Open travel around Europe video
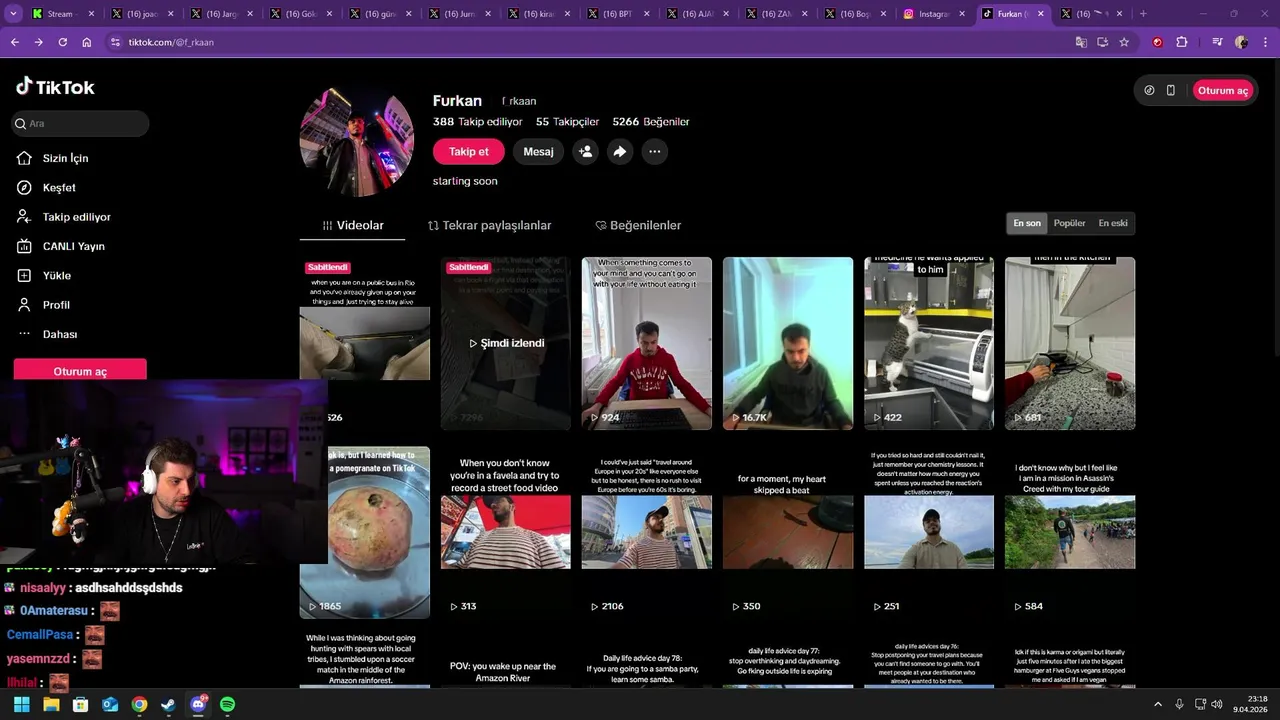This screenshot has width=1280, height=720. 647,532
